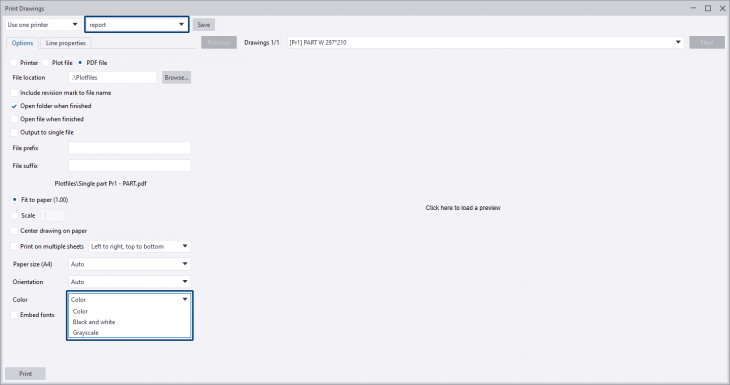Click the Browse button for file location
Viewport: 730px width, 385px height.
(176, 77)
